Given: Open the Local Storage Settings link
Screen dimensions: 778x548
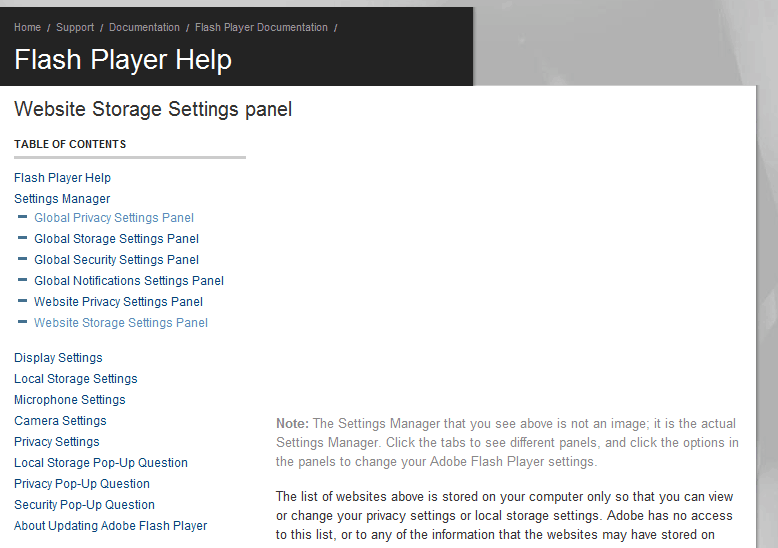Looking at the screenshot, I should [76, 379].
